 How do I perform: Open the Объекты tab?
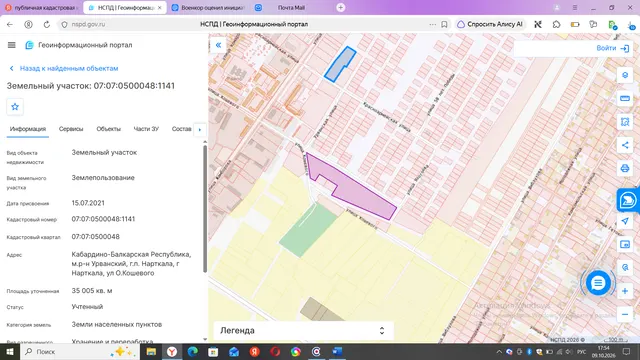(109, 129)
